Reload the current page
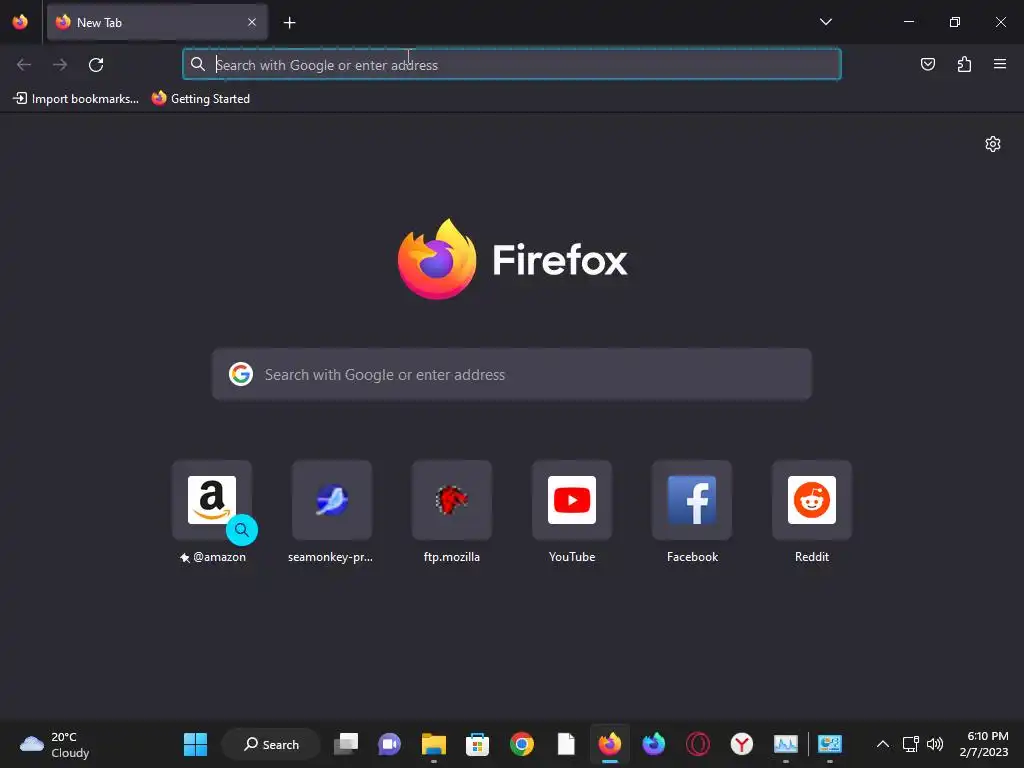This screenshot has height=768, width=1024. [96, 65]
